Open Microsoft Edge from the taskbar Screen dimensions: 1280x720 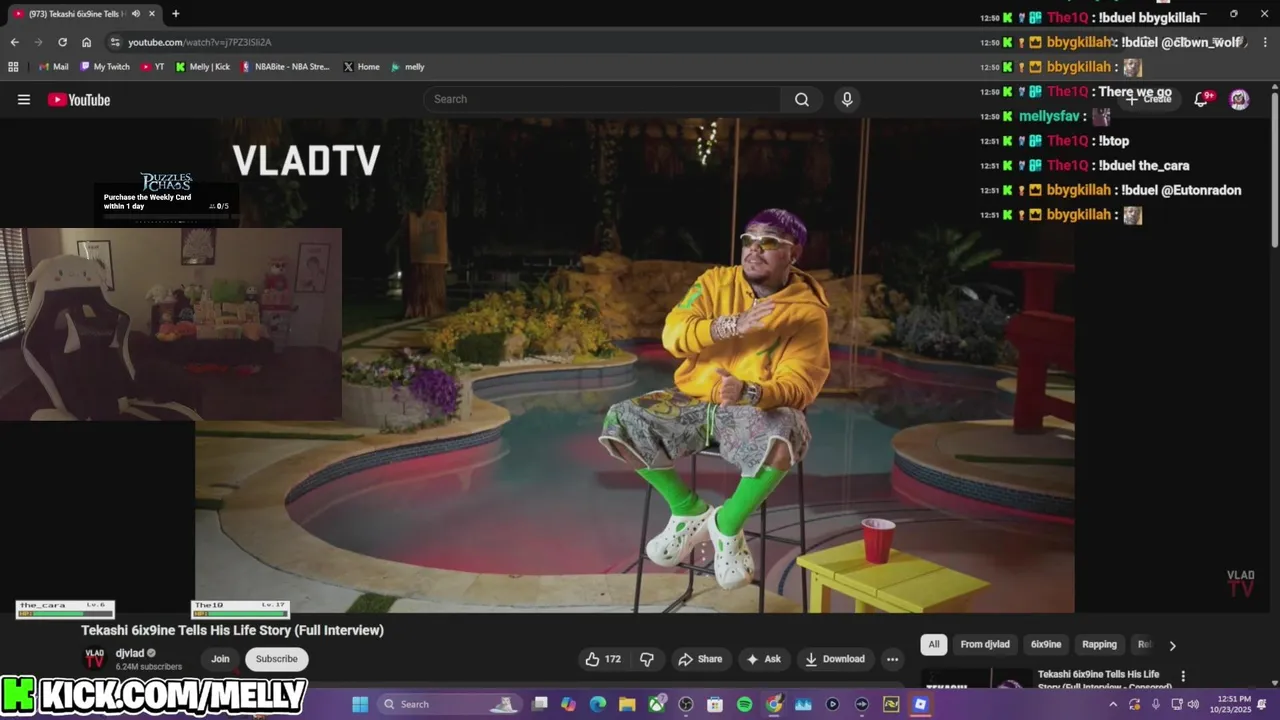pyautogui.click(x=598, y=704)
